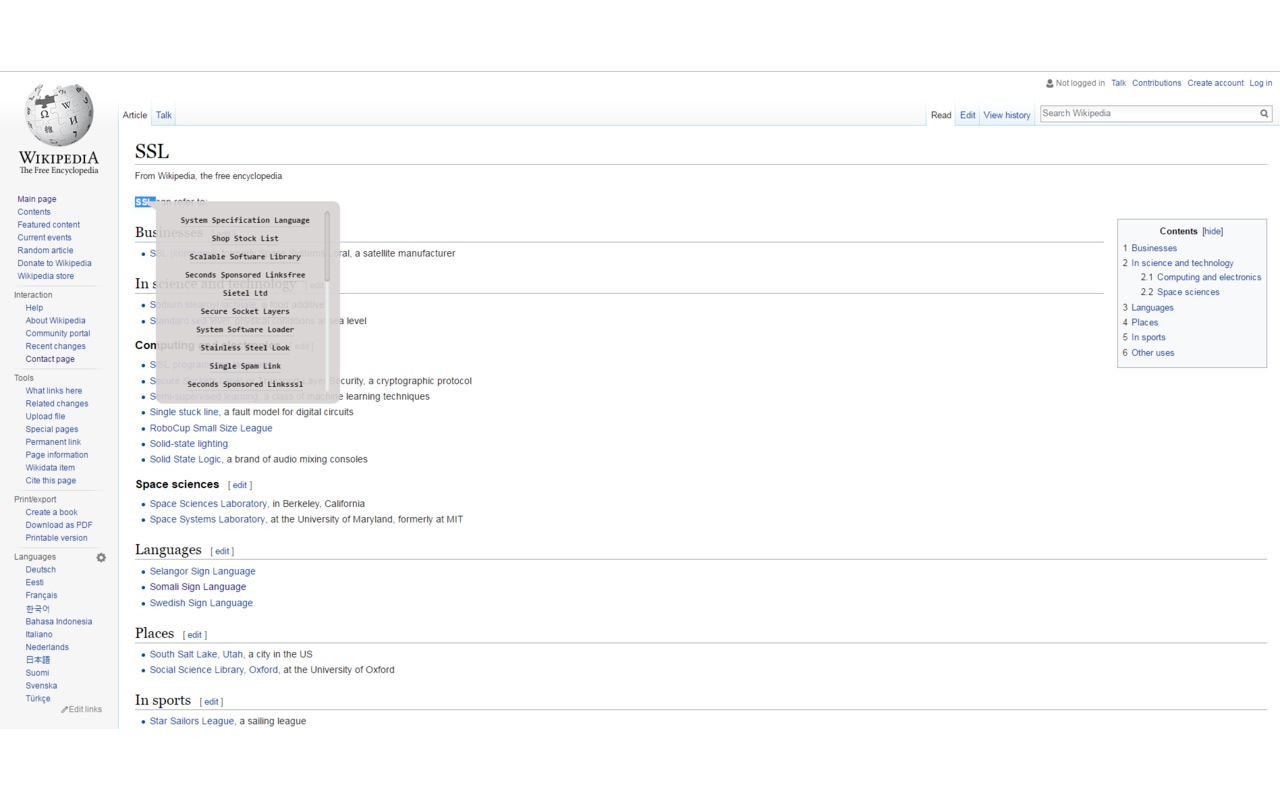Click the not-logged-in user icon
This screenshot has width=1280, height=800.
[x=1050, y=84]
